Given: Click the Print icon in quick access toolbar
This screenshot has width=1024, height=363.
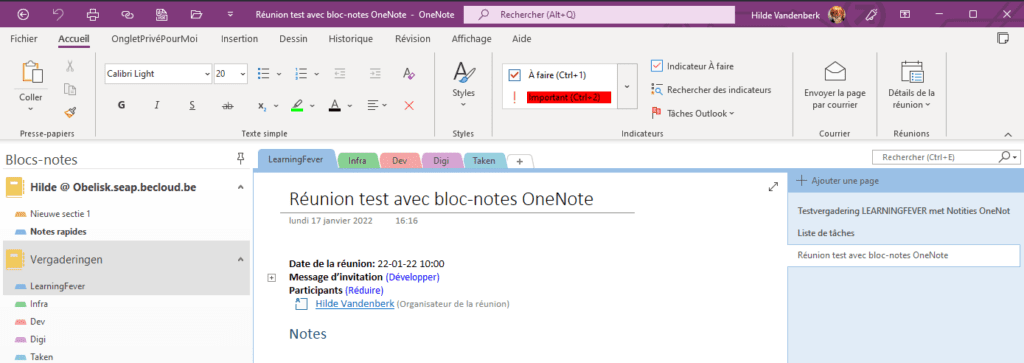Looking at the screenshot, I should pos(93,14).
